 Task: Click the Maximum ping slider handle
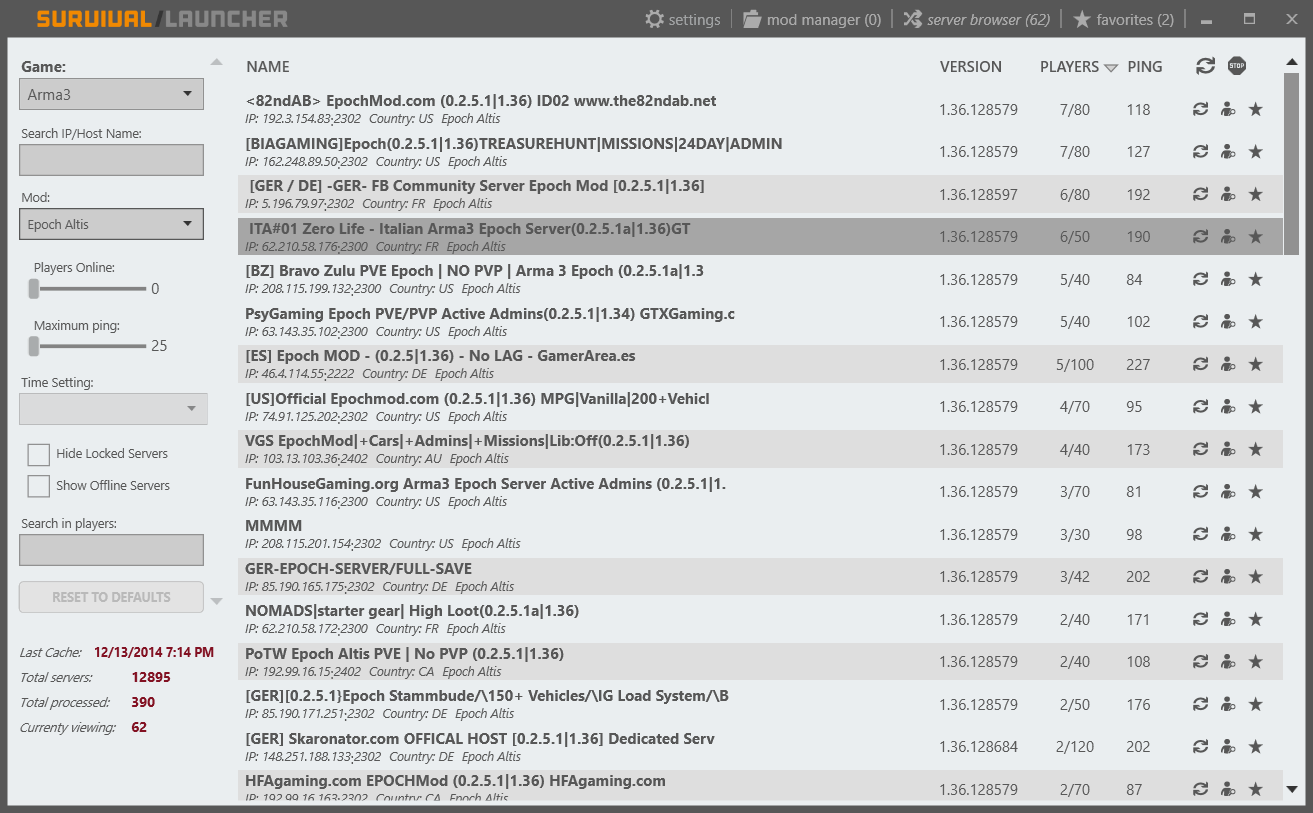click(33, 346)
